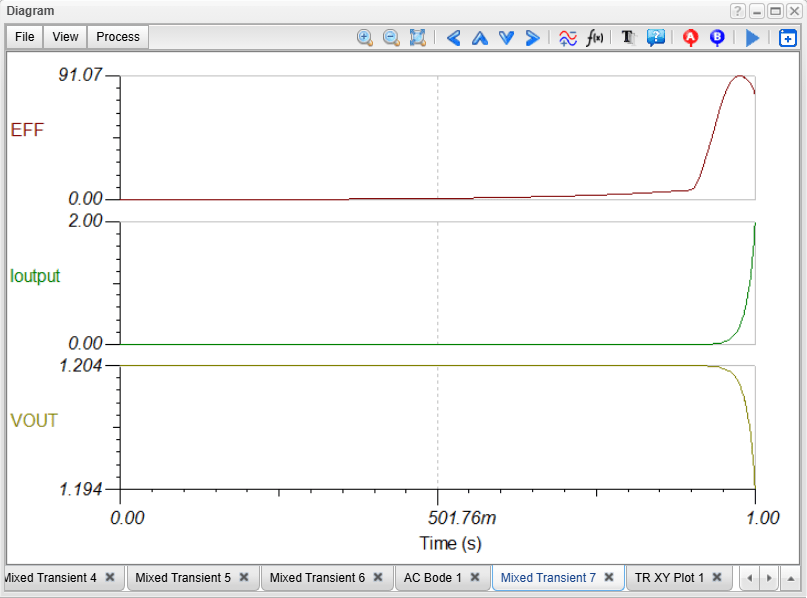Viewport: 807px width, 598px height.
Task: Open the View menu
Action: (x=65, y=37)
